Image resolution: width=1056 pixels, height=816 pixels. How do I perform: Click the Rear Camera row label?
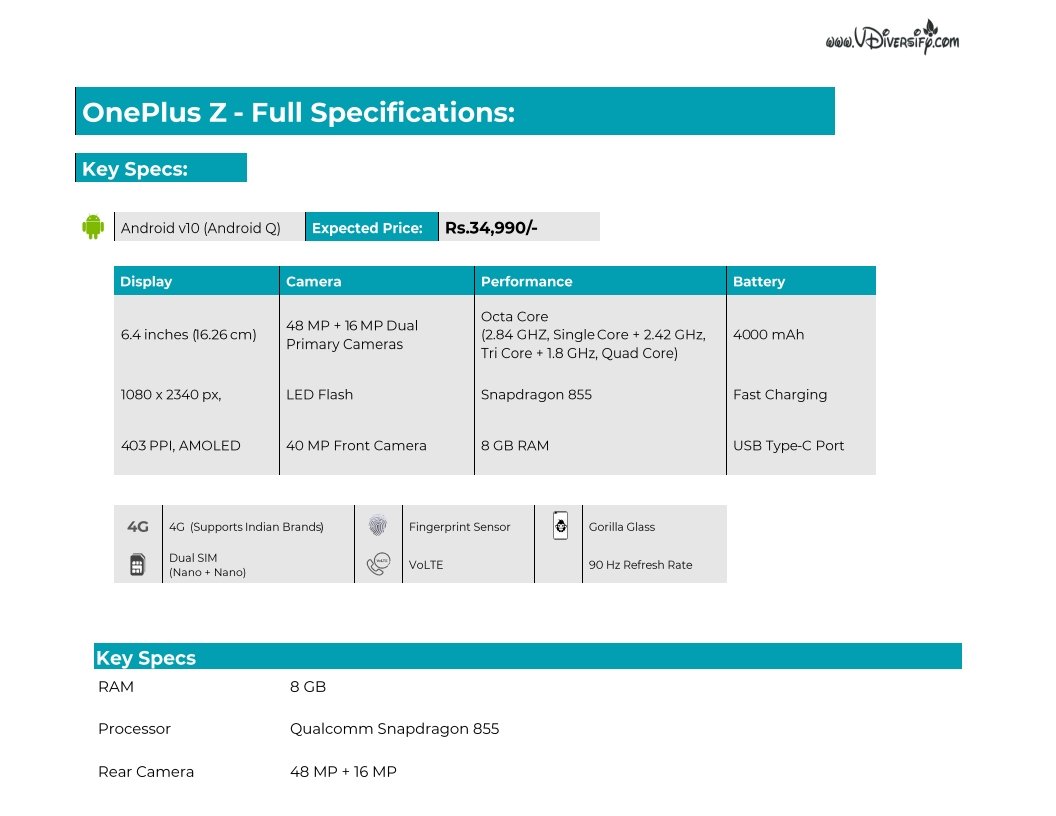[145, 772]
